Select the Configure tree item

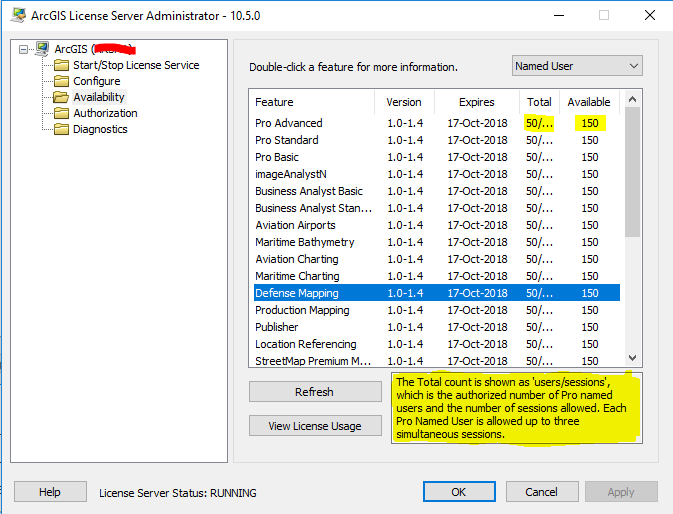97,81
